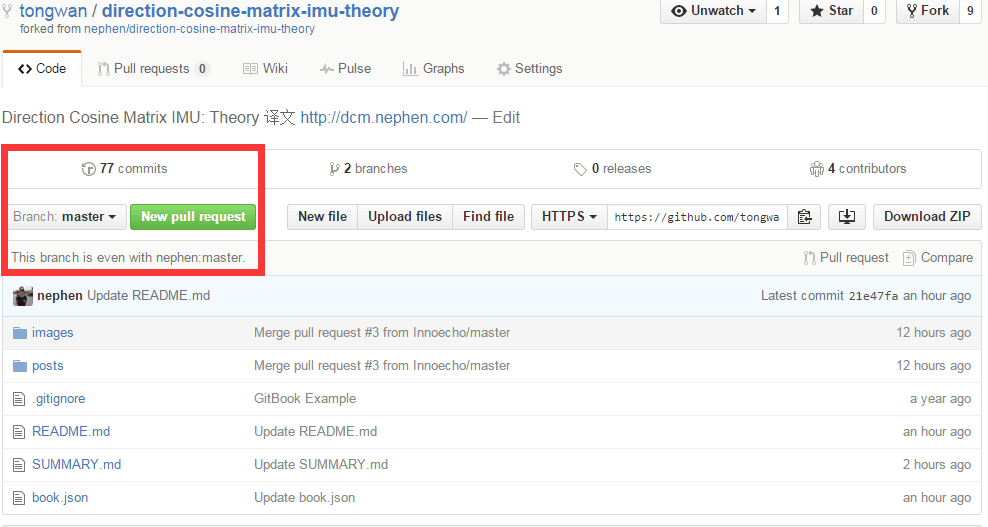Click the book.json file icon

point(20,498)
